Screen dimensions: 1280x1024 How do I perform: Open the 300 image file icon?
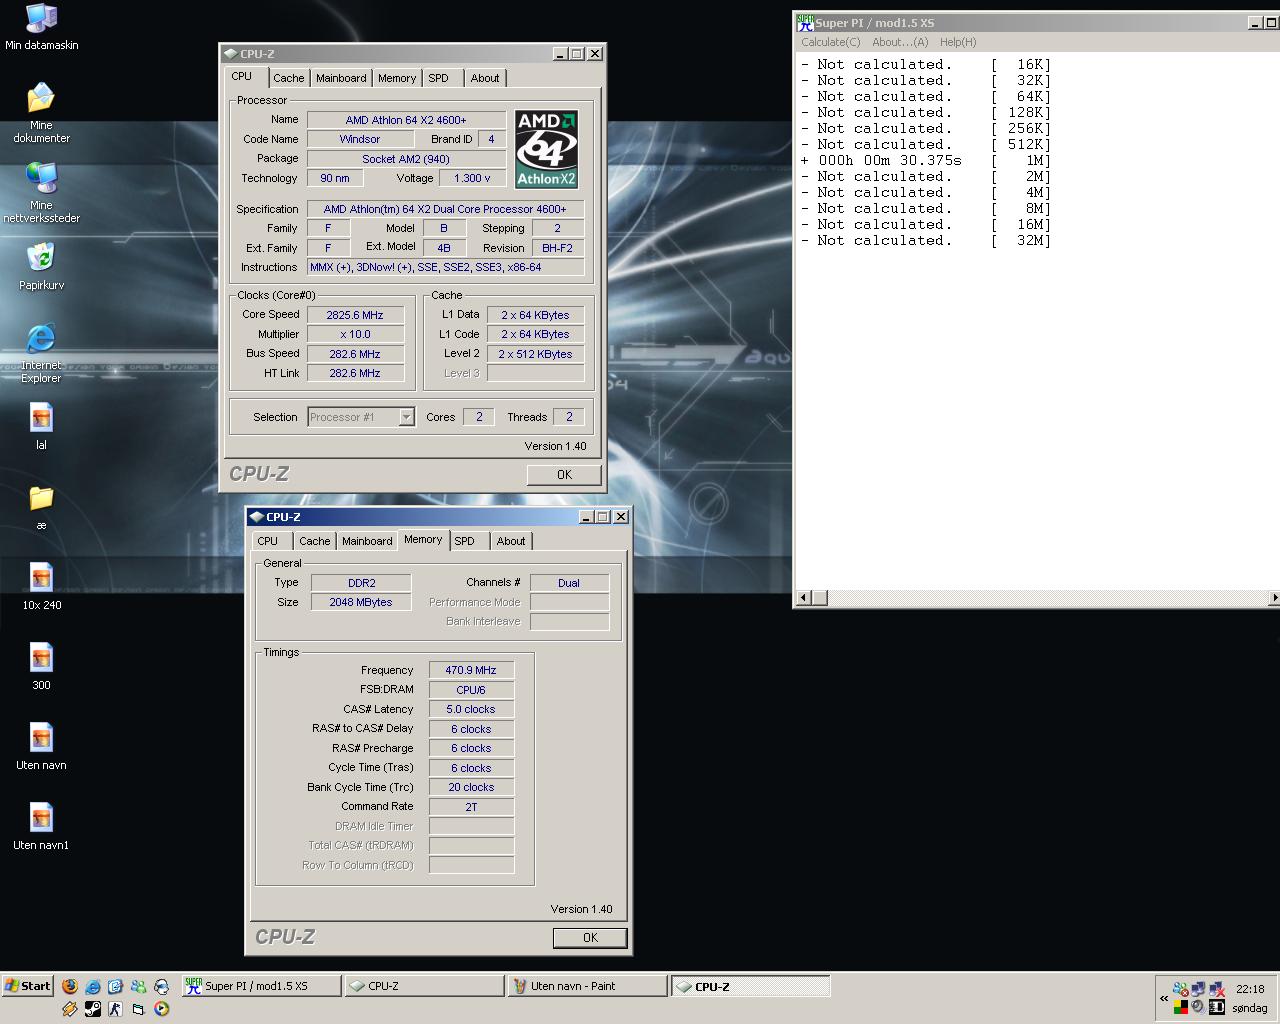(41, 666)
